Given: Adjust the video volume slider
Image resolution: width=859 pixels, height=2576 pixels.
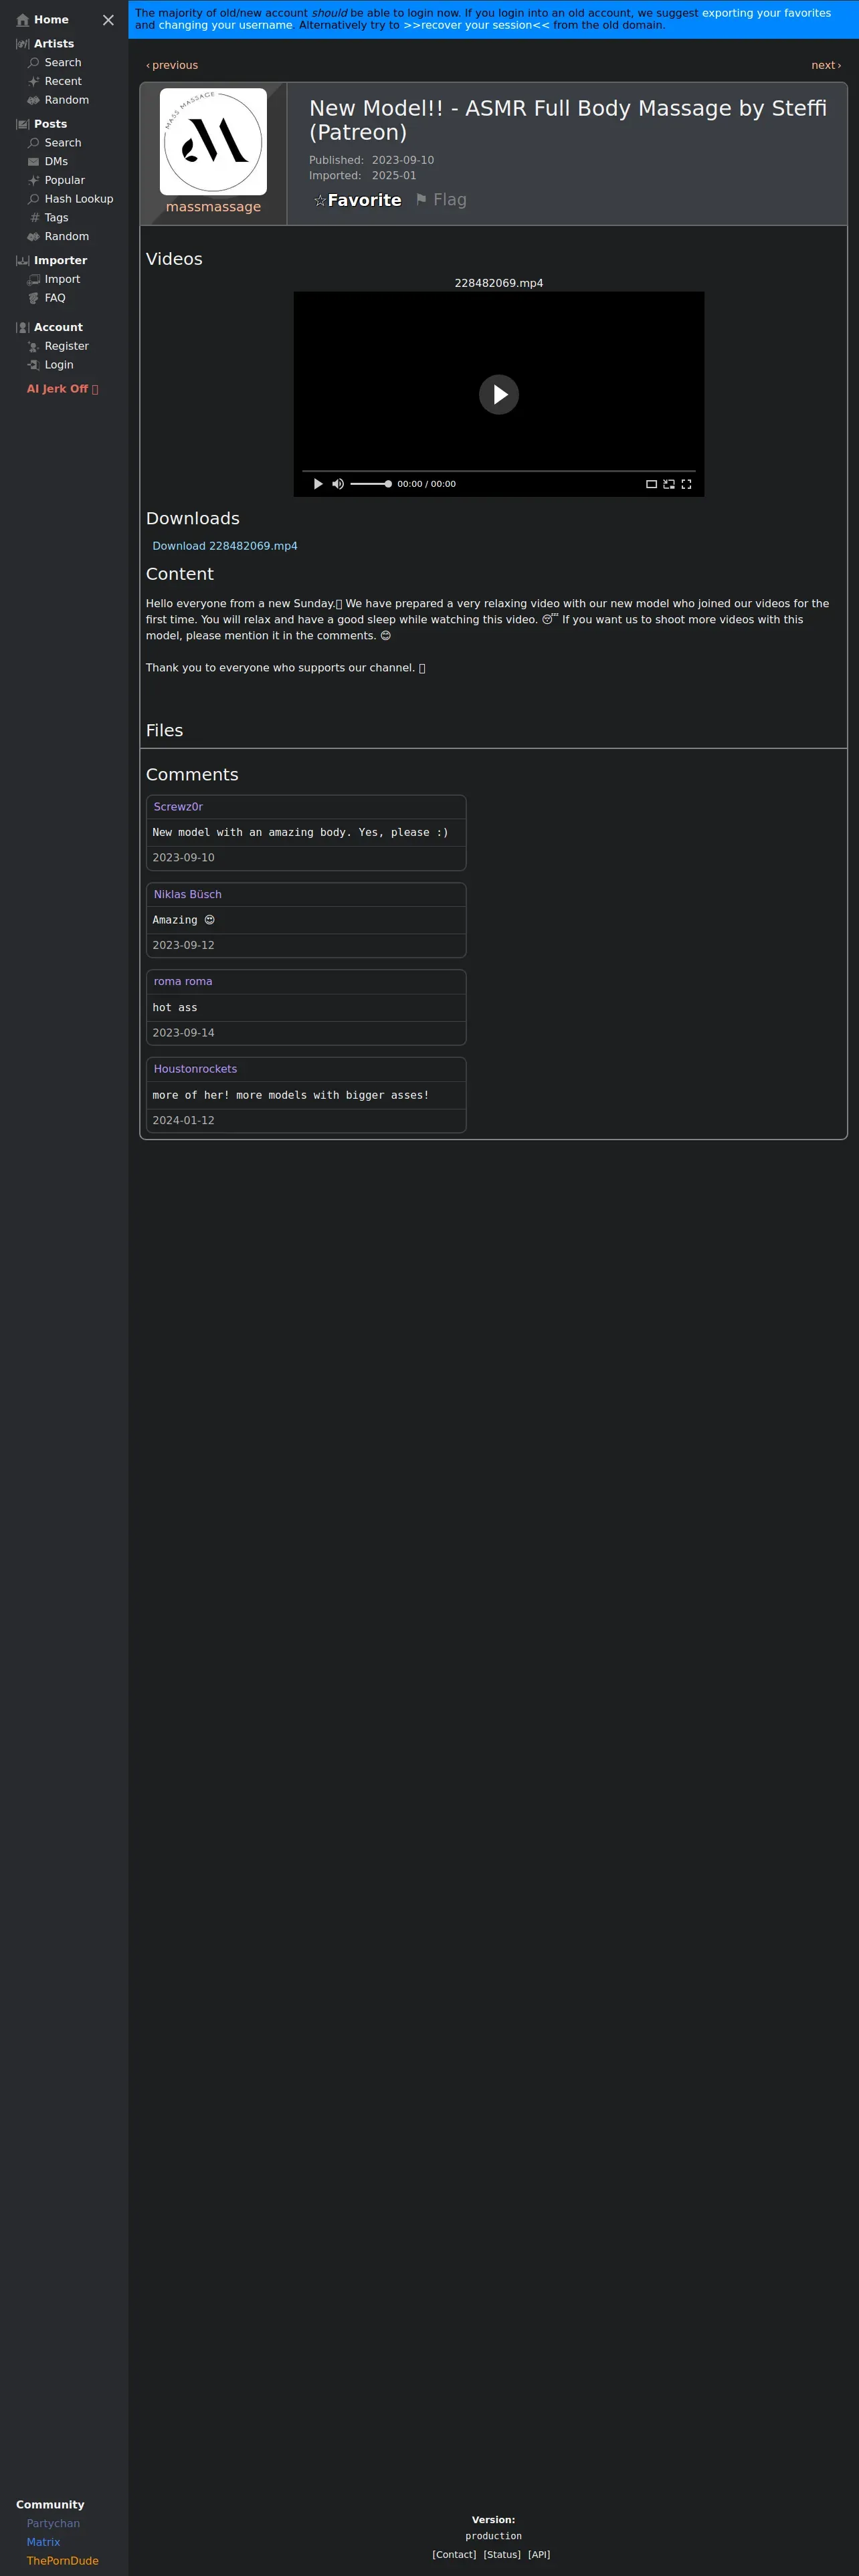Looking at the screenshot, I should (x=371, y=484).
